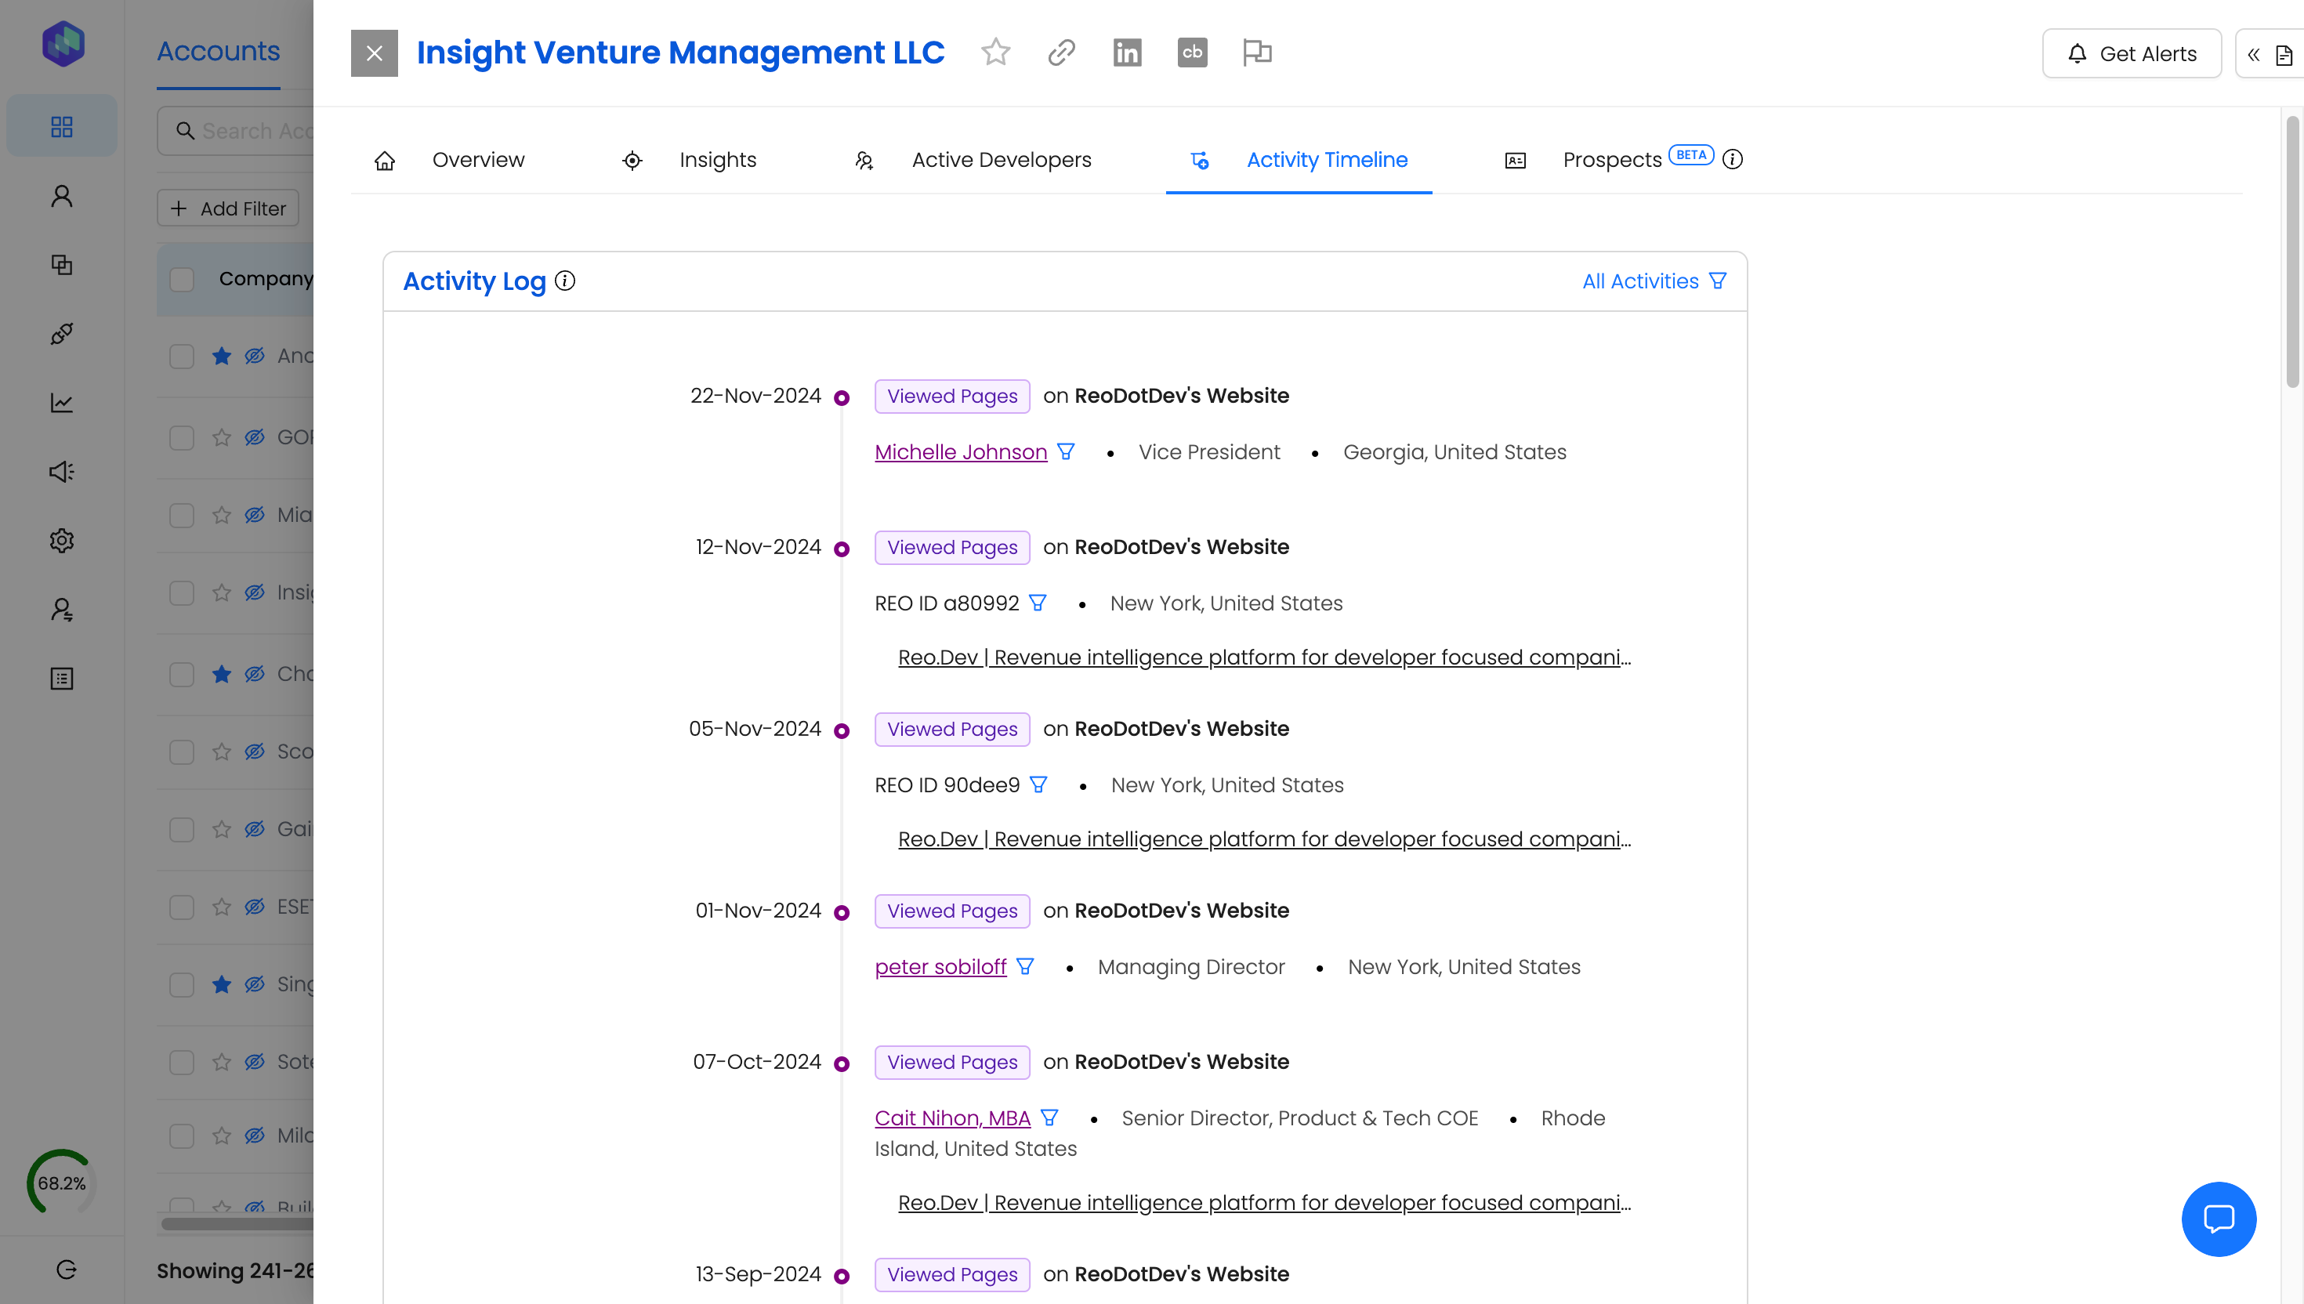This screenshot has width=2304, height=1304.
Task: Switch to the Active Developers tab
Action: pyautogui.click(x=1000, y=160)
